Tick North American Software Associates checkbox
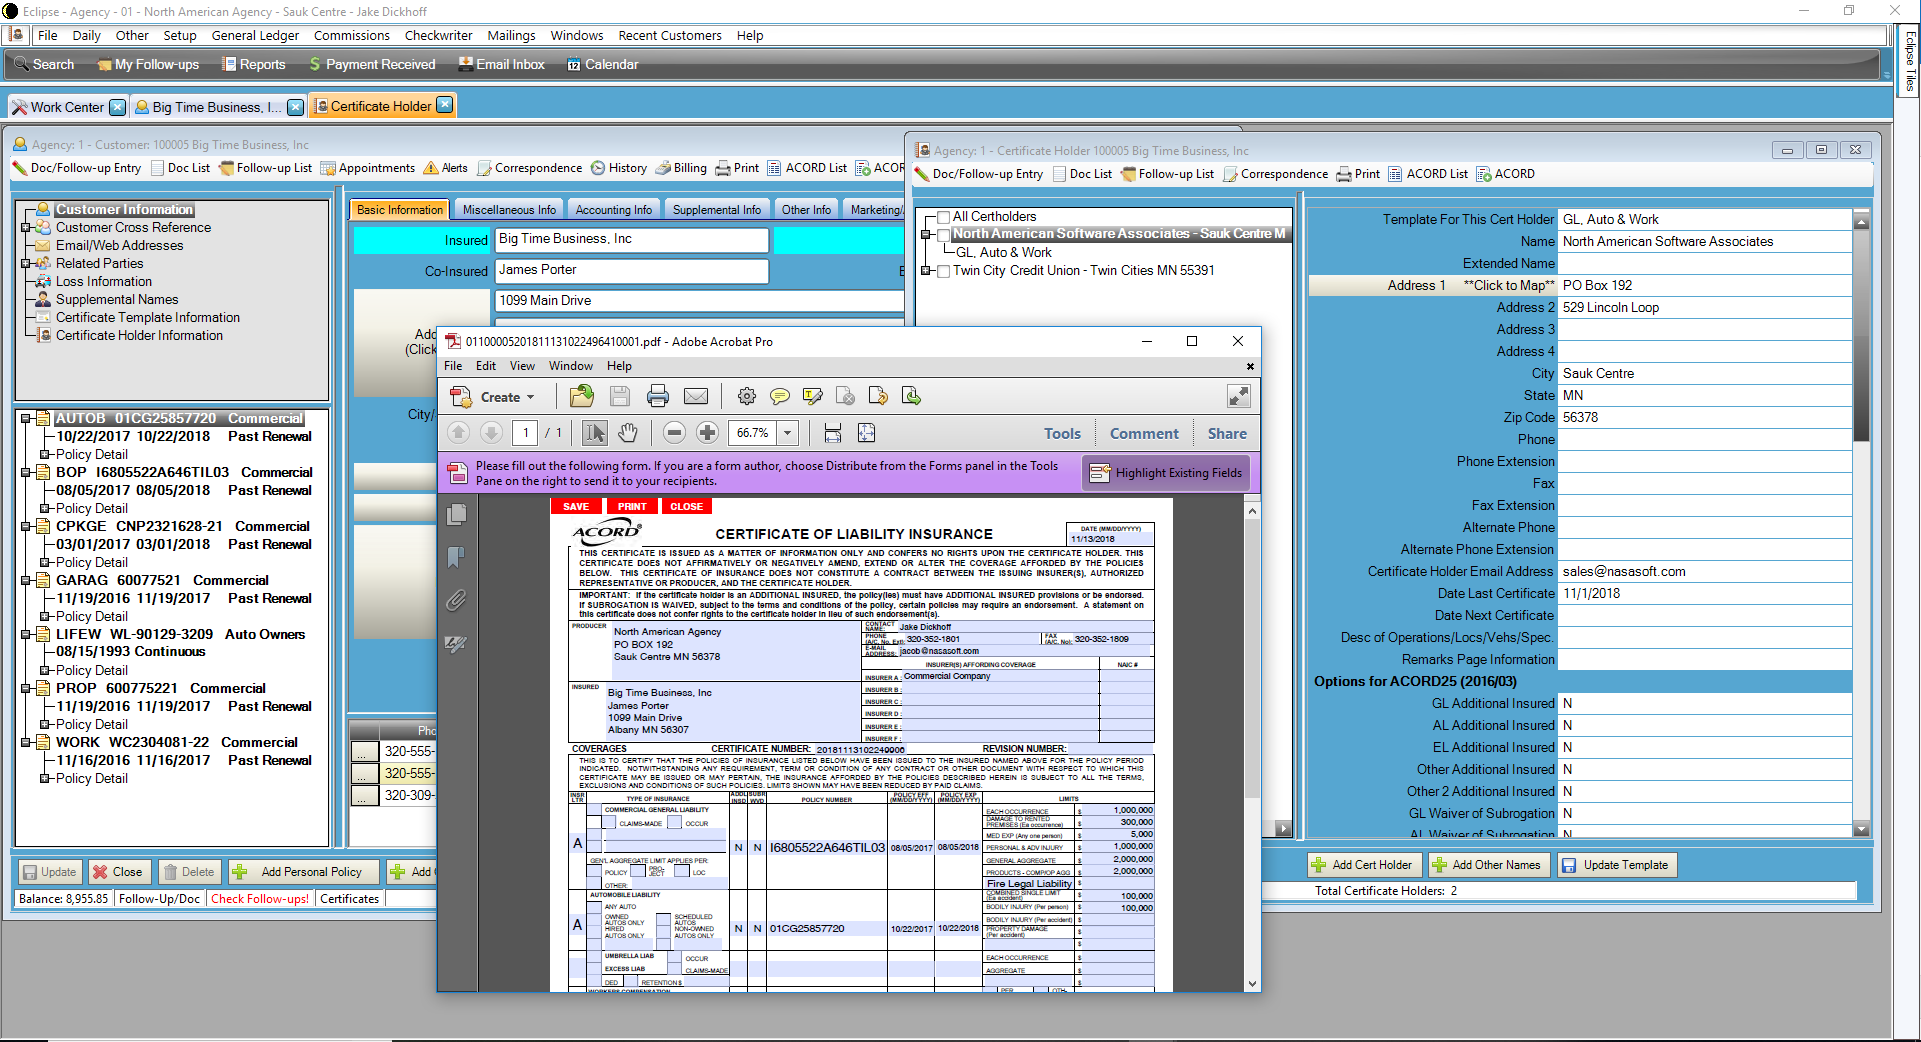The height and width of the screenshot is (1042, 1921). [x=943, y=234]
